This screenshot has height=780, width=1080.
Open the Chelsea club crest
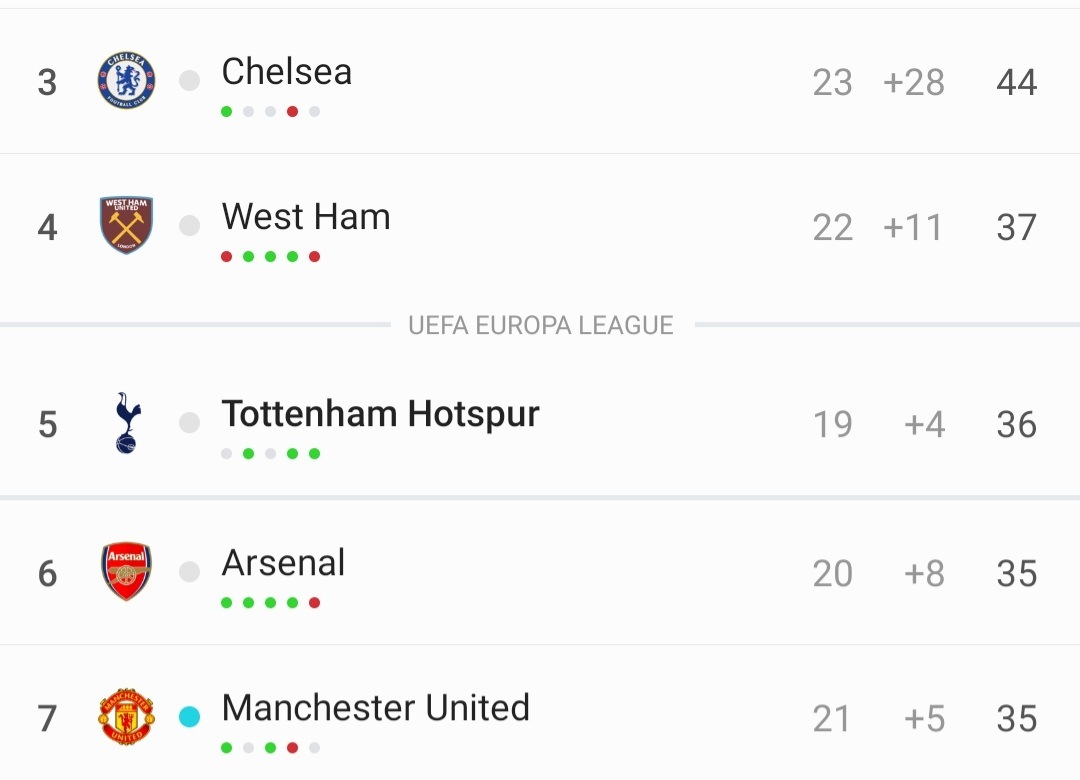[126, 81]
